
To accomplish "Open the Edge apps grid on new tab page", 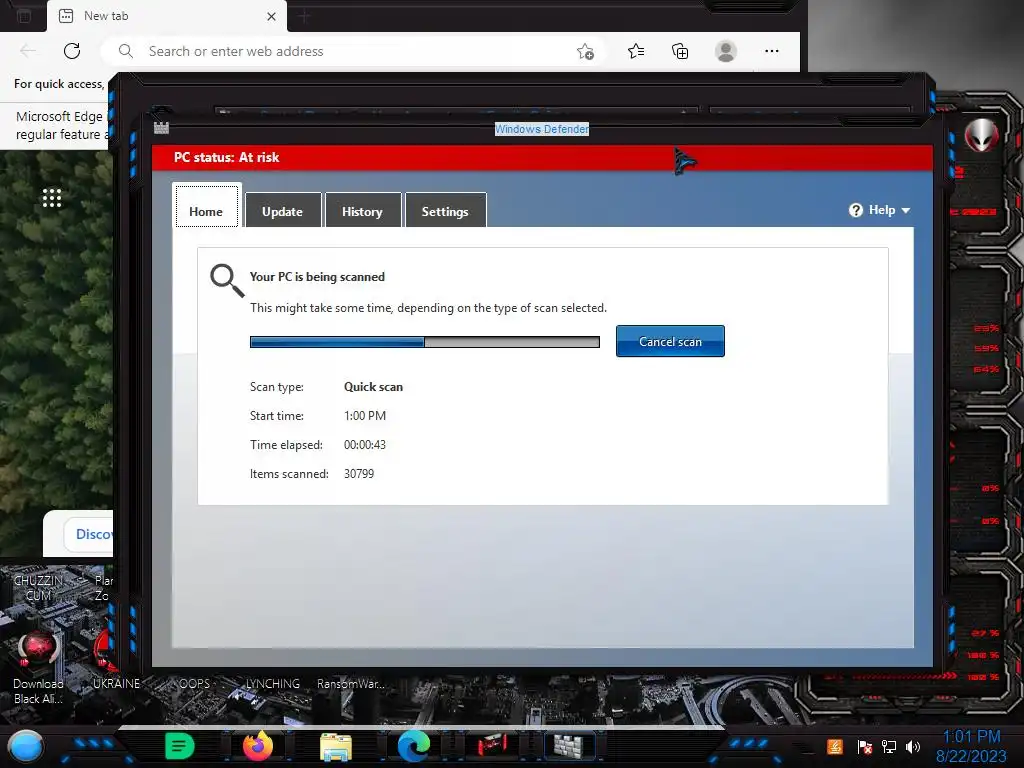I will pos(52,198).
